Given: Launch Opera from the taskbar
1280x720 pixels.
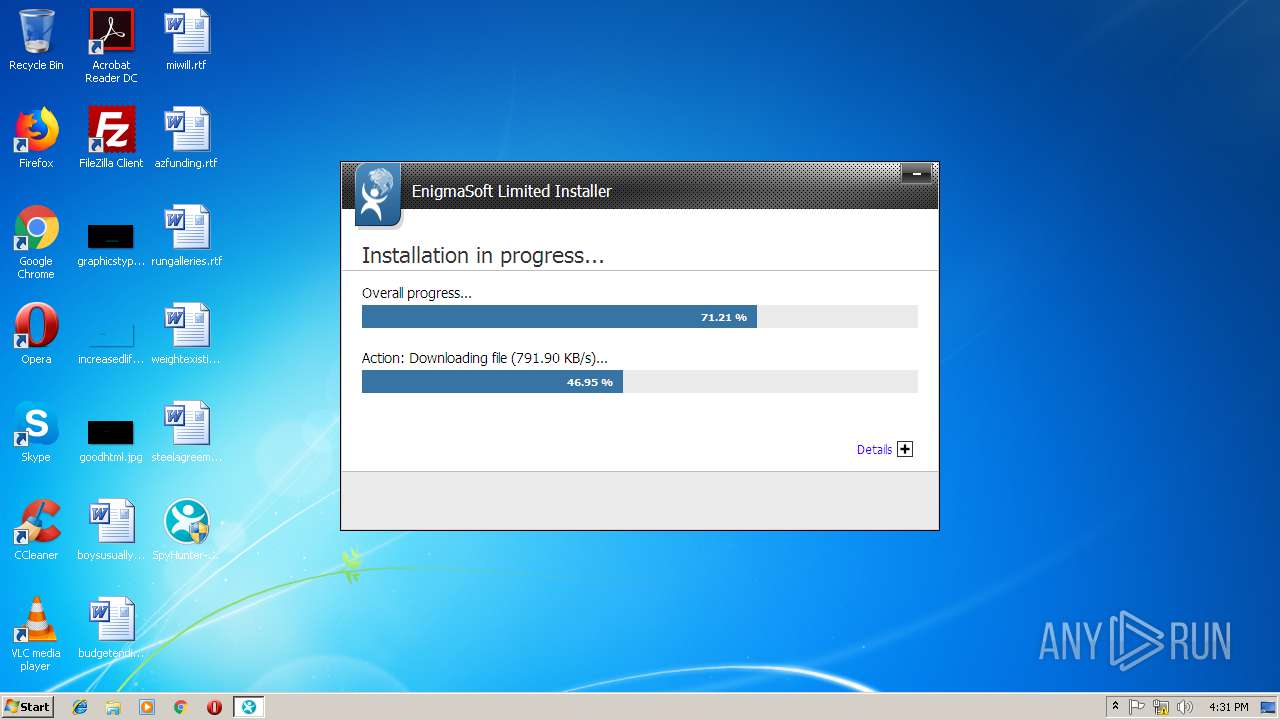Looking at the screenshot, I should (x=214, y=707).
